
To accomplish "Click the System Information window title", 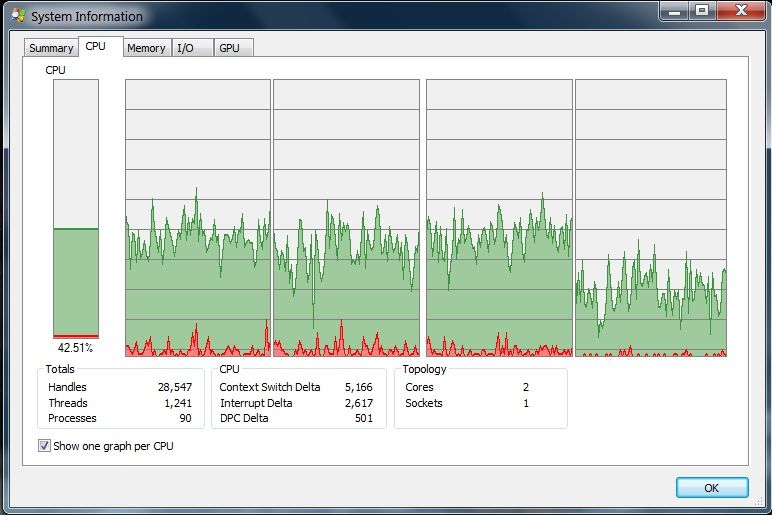I will coord(87,16).
